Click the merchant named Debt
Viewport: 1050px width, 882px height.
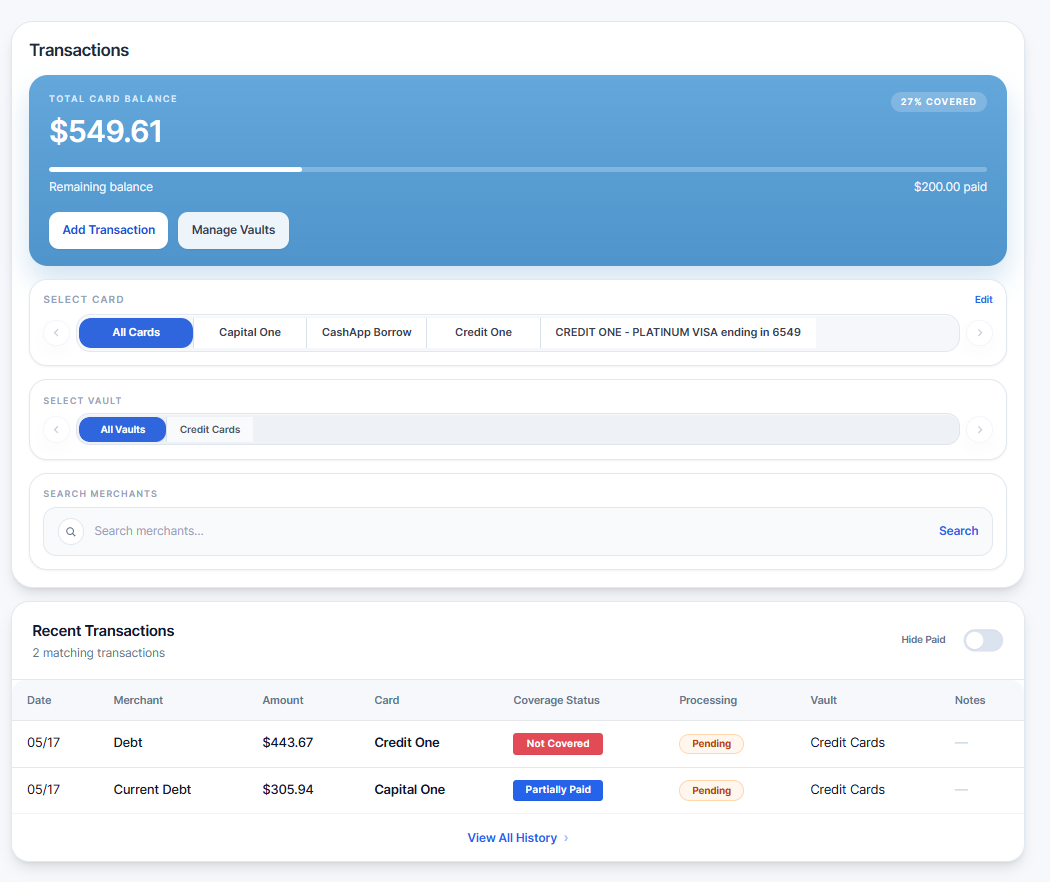(x=128, y=743)
